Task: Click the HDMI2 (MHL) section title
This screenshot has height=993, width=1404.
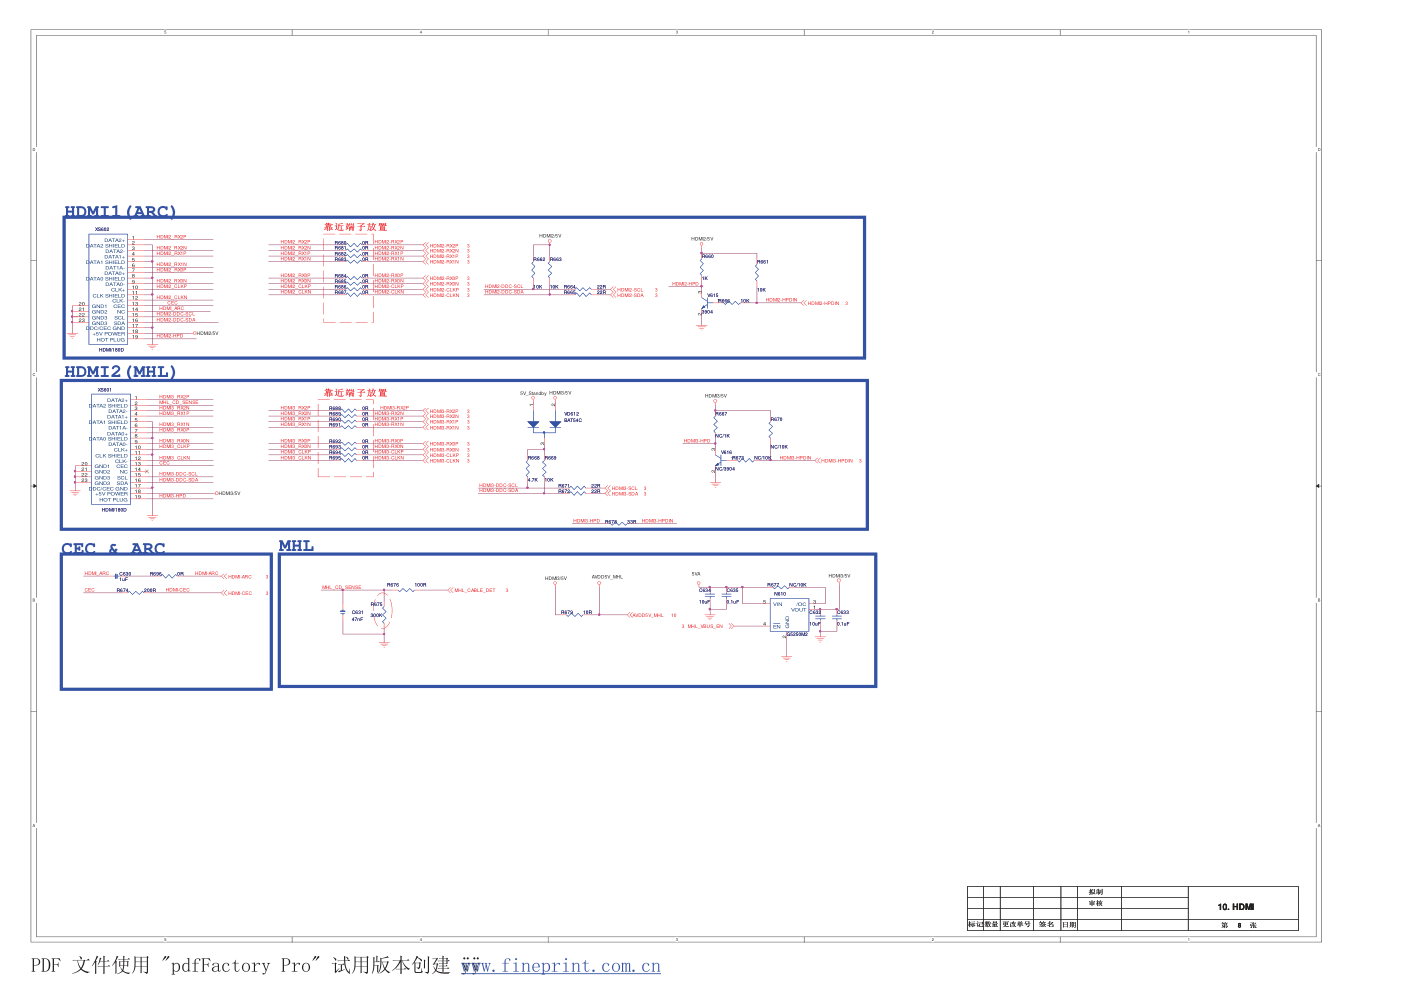Action: (120, 371)
